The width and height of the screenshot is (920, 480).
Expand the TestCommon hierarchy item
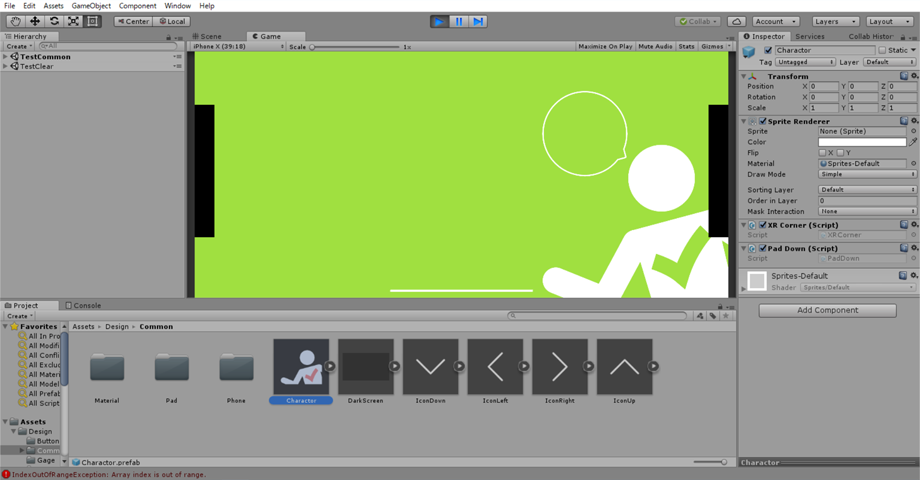6,57
